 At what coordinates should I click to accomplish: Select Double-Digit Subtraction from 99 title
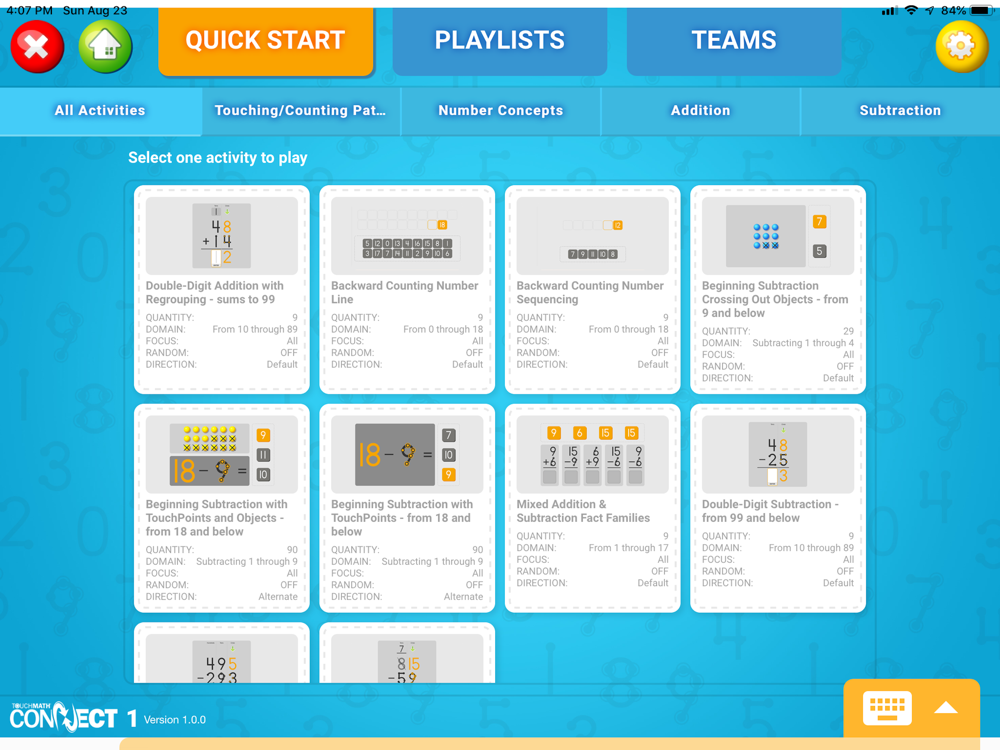pyautogui.click(x=770, y=511)
